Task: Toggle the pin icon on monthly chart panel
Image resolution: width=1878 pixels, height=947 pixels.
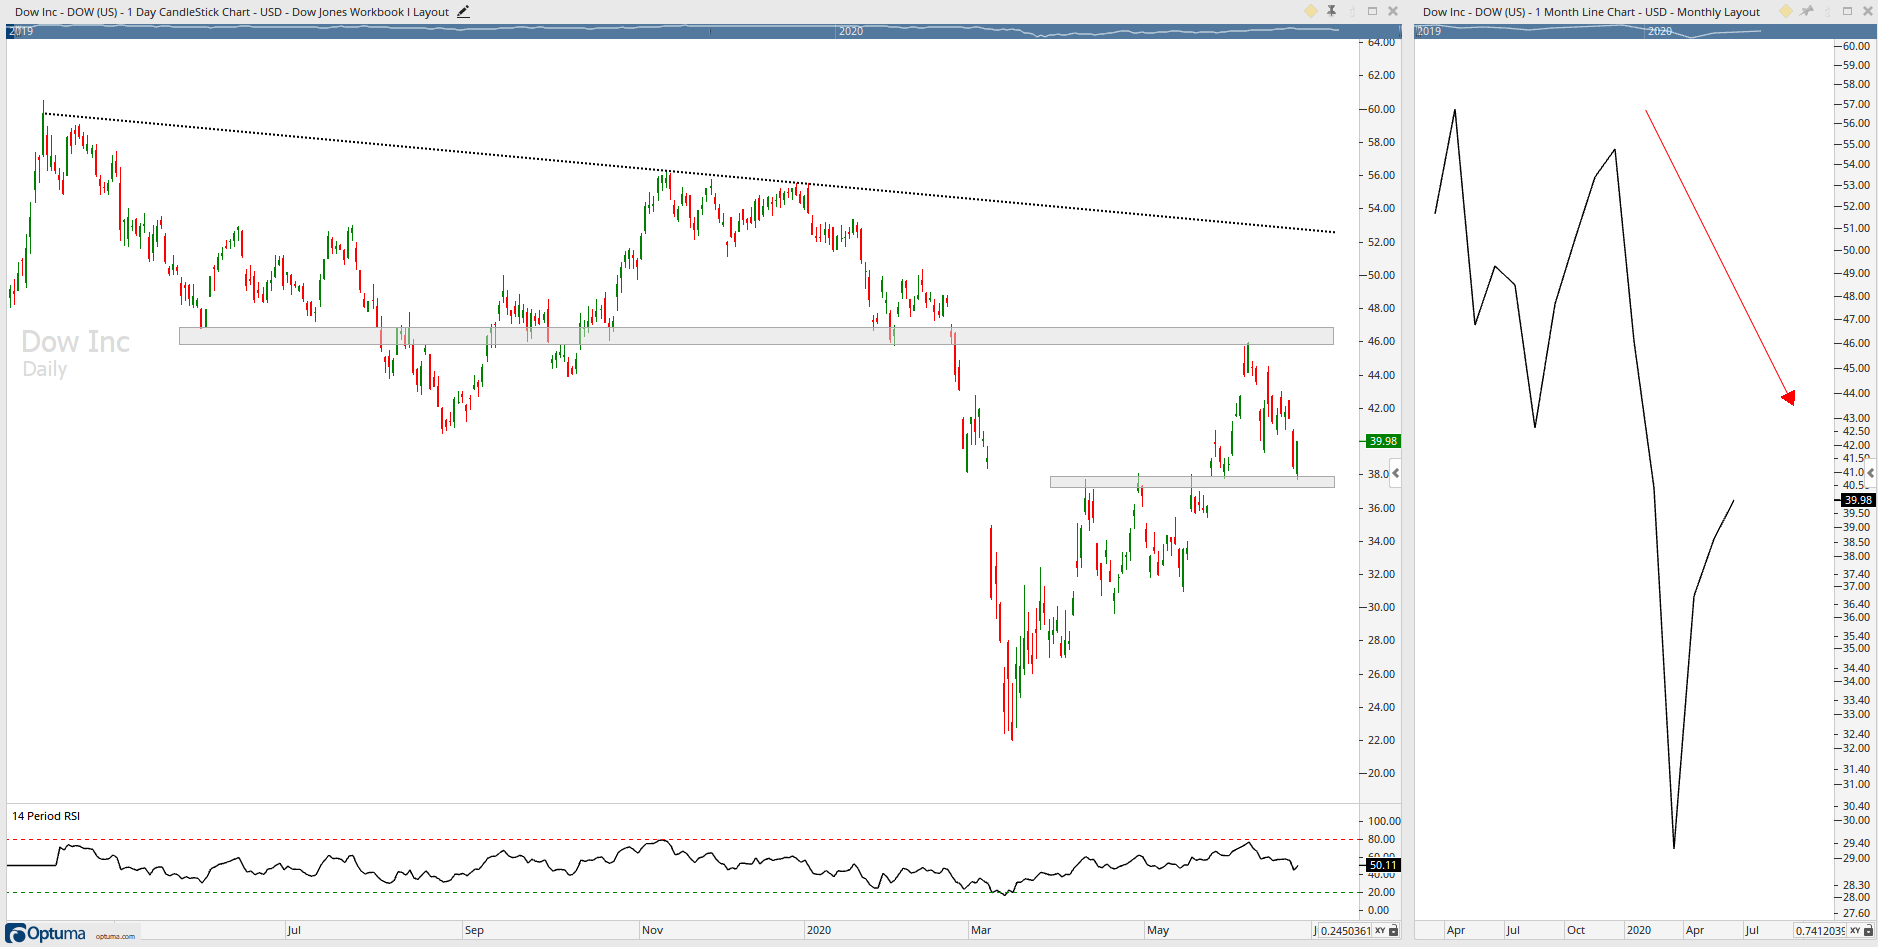Action: (1807, 11)
